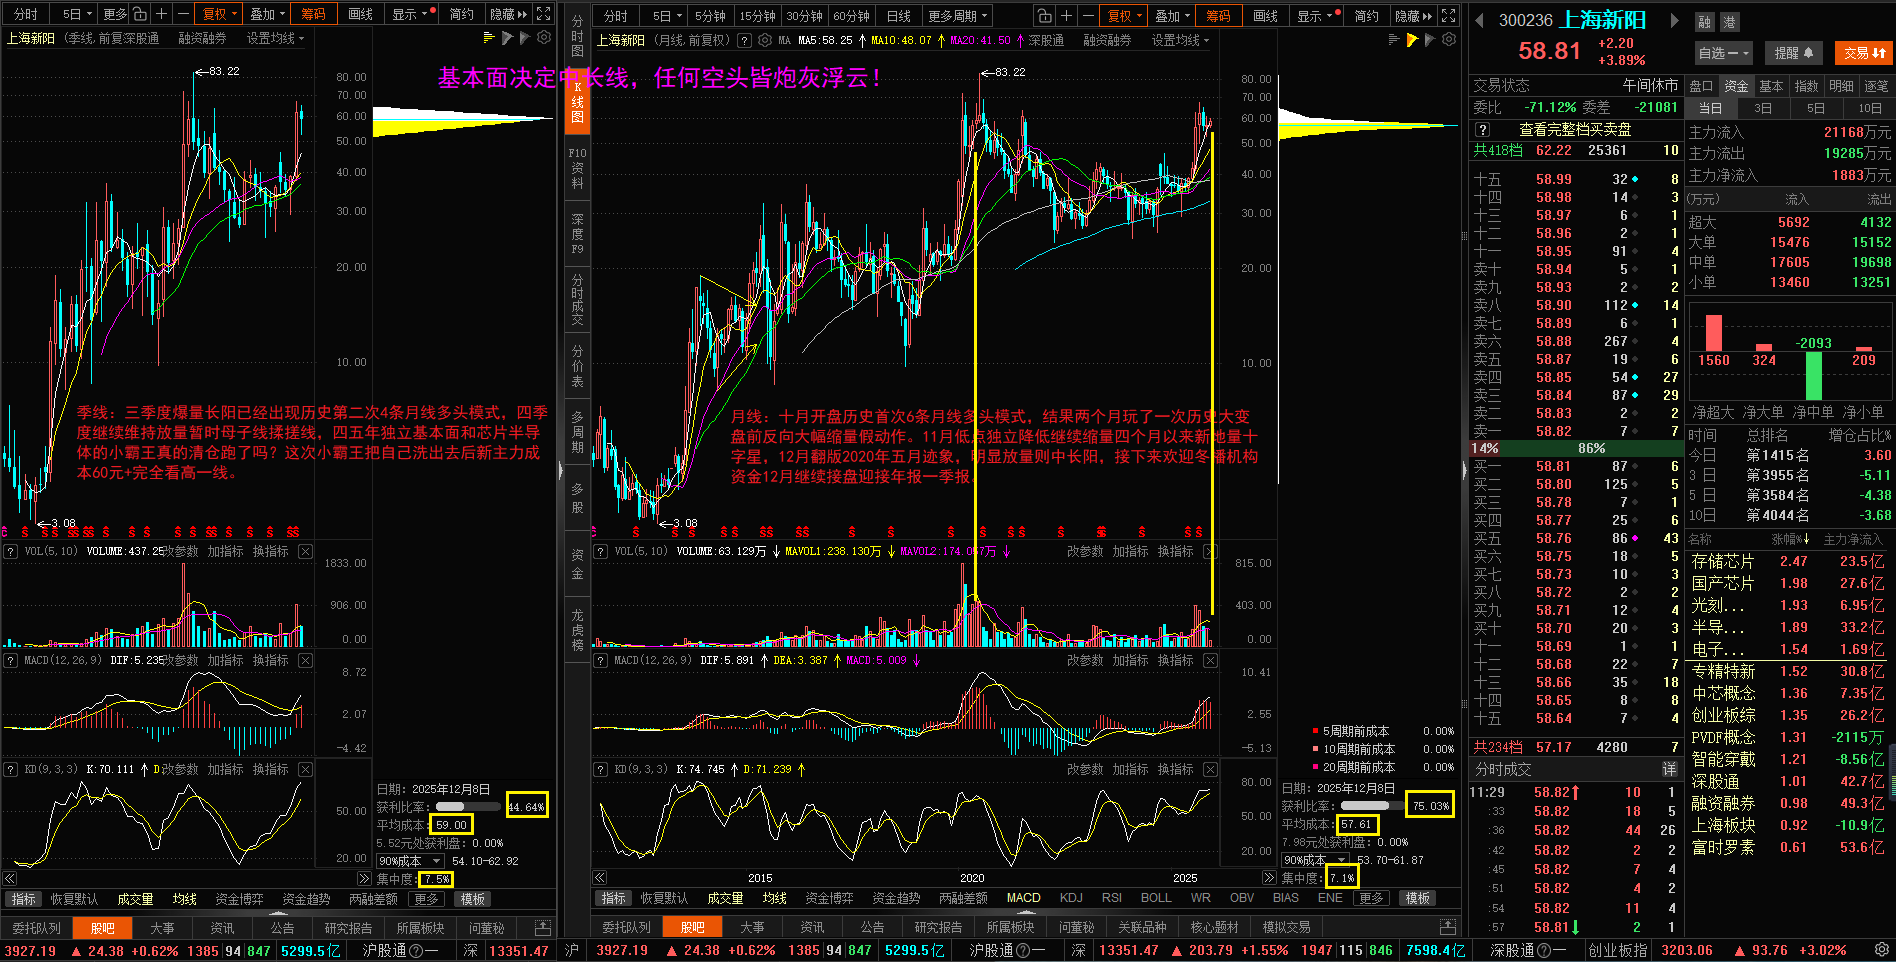Click the 港 badge icon
The height and width of the screenshot is (962, 1896).
click(x=1729, y=22)
